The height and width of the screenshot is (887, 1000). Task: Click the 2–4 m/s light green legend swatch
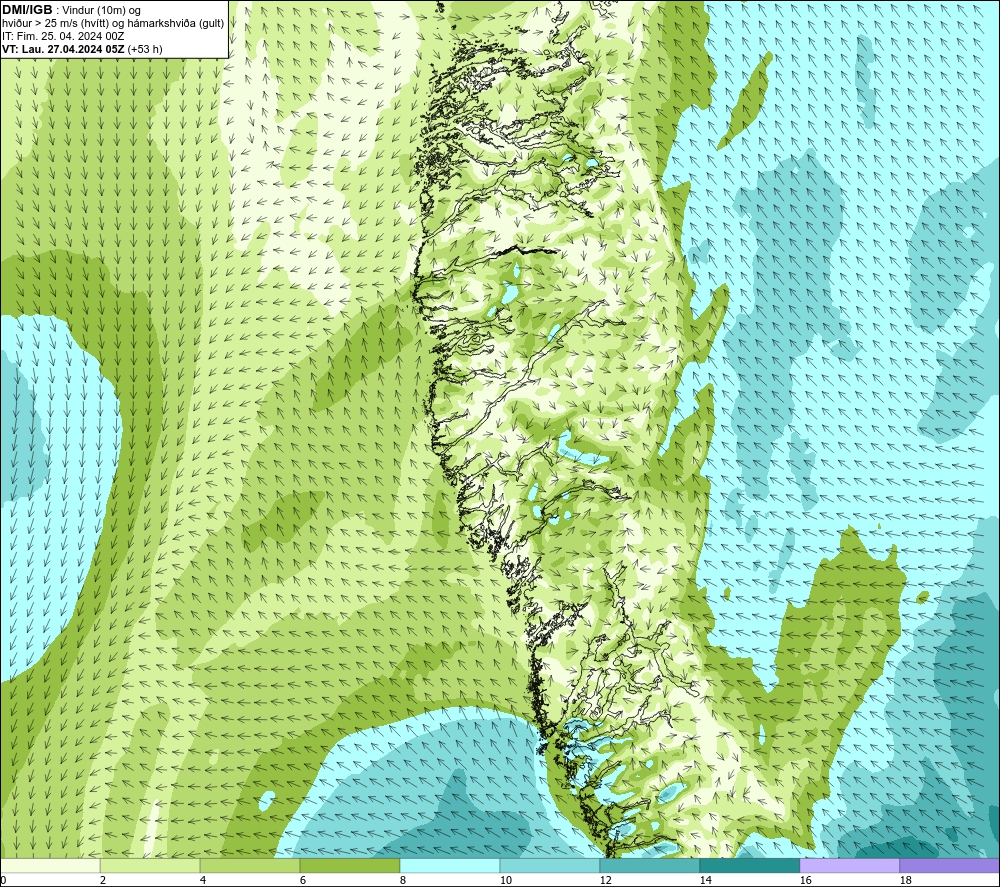tap(150, 865)
